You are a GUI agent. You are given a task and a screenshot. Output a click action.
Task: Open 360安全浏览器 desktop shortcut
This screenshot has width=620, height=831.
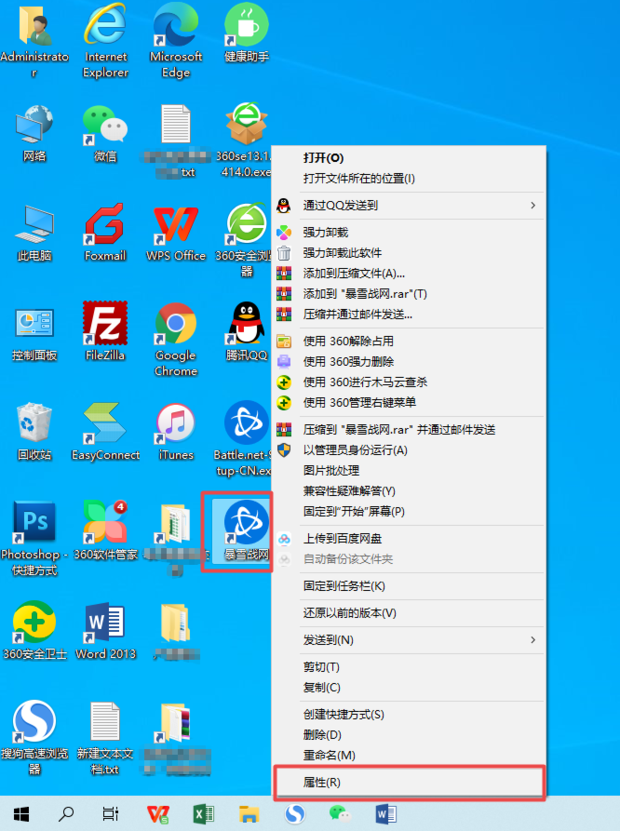tap(246, 224)
